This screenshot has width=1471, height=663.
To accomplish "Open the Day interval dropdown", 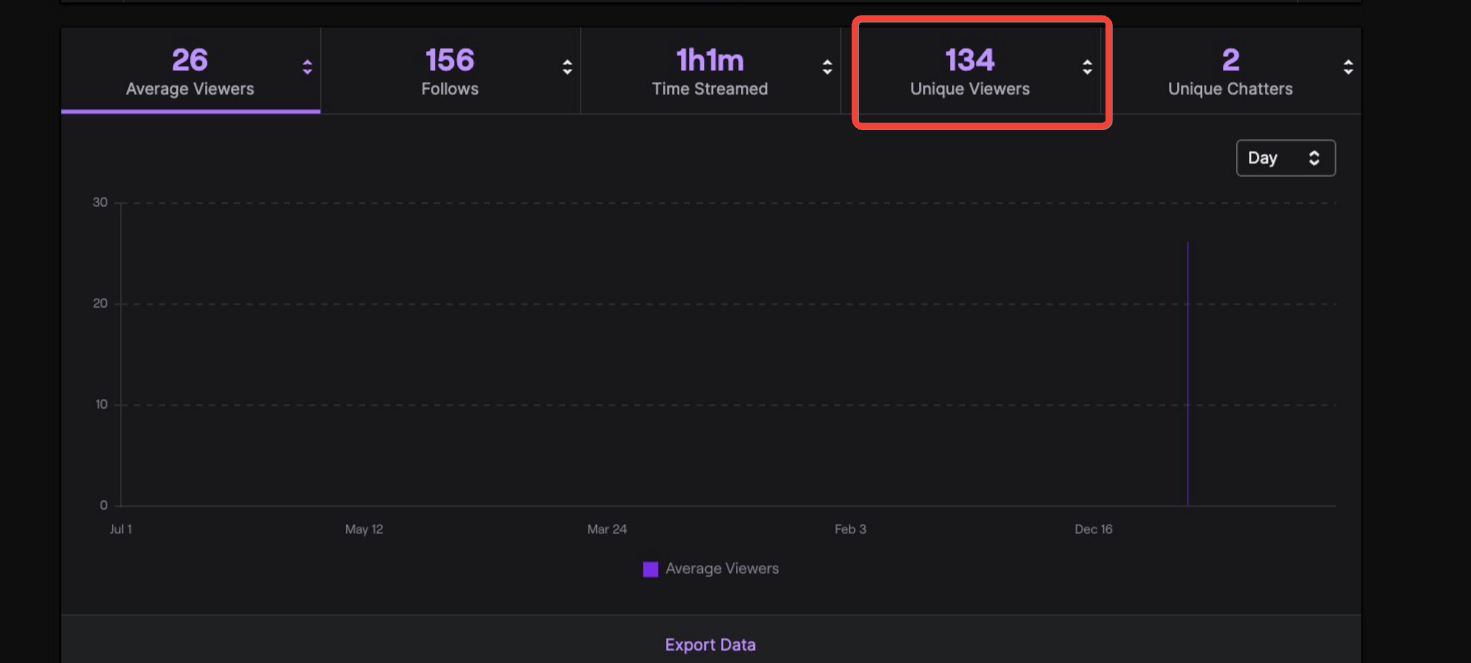I will (x=1286, y=157).
